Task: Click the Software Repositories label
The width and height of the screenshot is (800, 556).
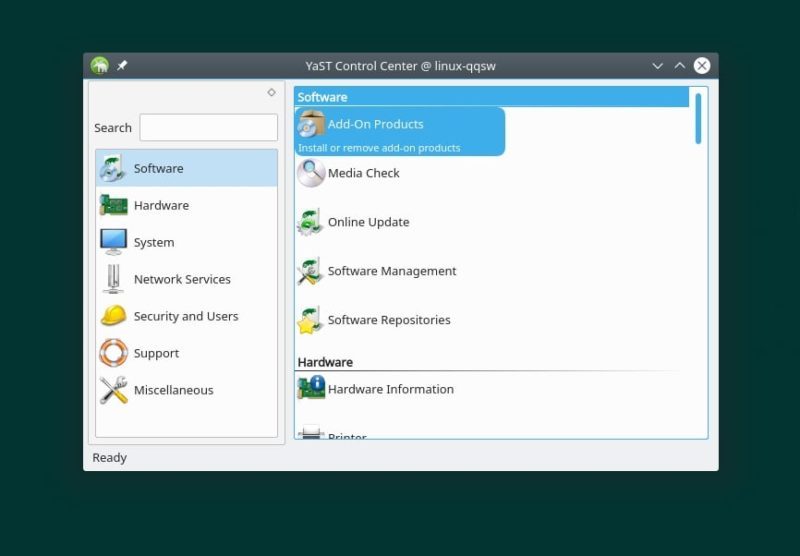Action: (389, 320)
